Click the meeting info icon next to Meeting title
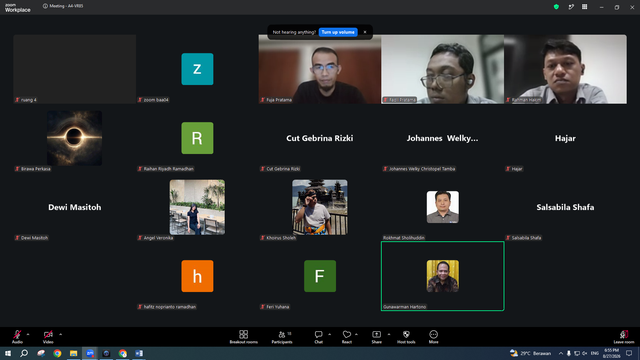640x360 pixels. [x=45, y=6]
